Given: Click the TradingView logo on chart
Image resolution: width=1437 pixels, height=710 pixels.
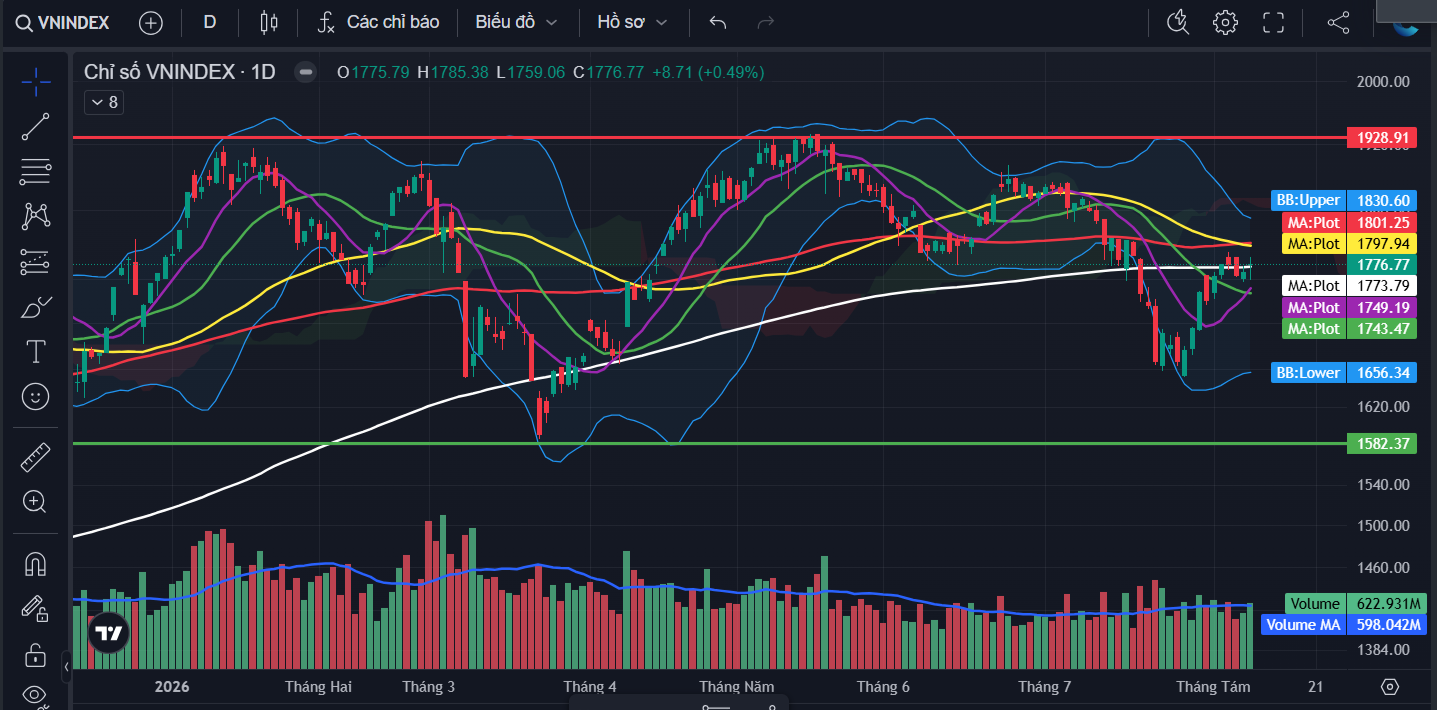Looking at the screenshot, I should (x=108, y=632).
